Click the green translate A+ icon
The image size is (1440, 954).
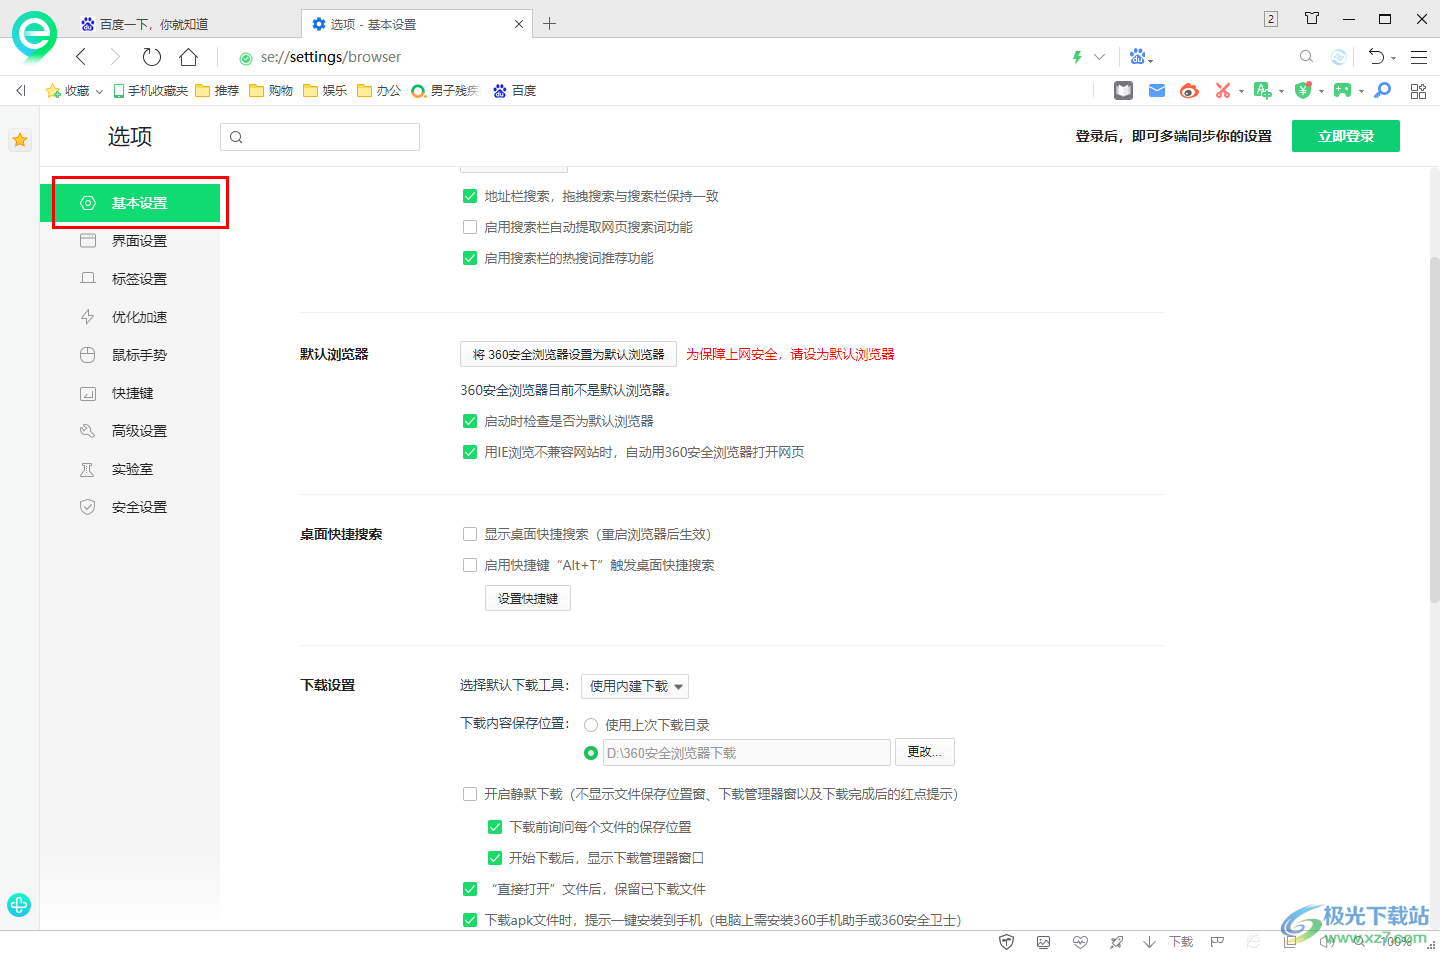(1262, 91)
